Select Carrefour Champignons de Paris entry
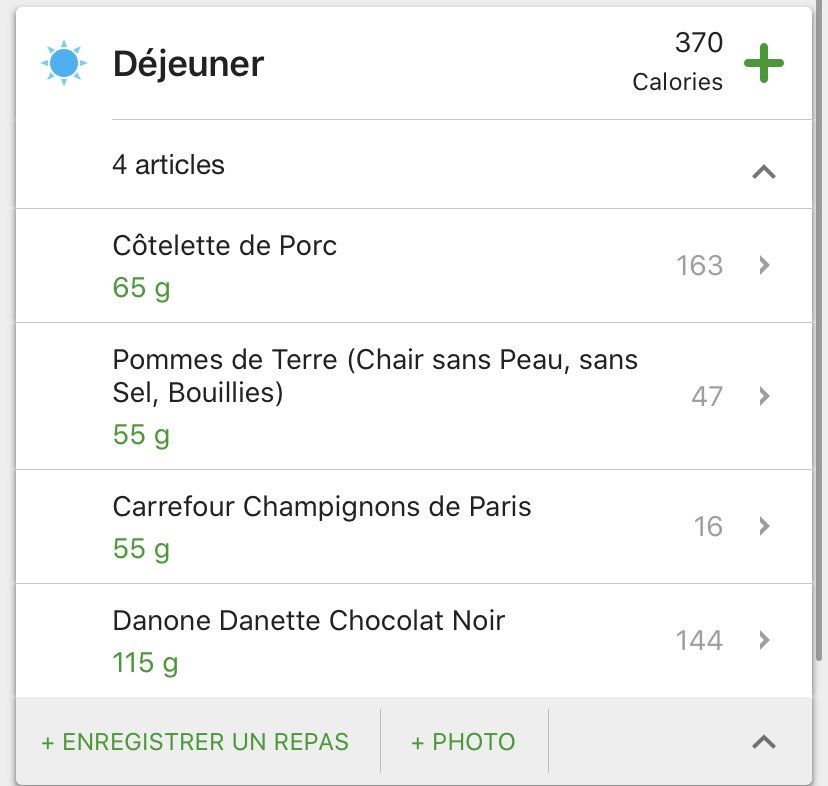Viewport: 828px width, 786px height. (322, 507)
